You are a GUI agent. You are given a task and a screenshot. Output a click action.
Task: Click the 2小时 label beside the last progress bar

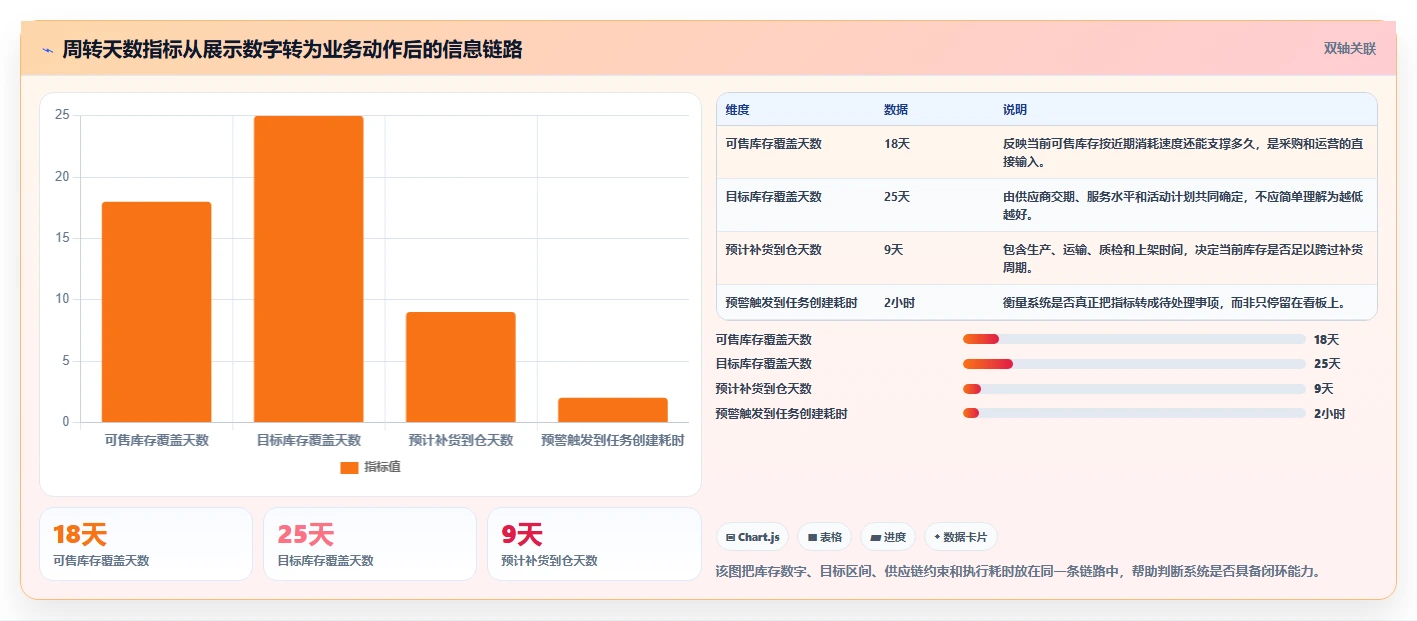click(x=1329, y=414)
